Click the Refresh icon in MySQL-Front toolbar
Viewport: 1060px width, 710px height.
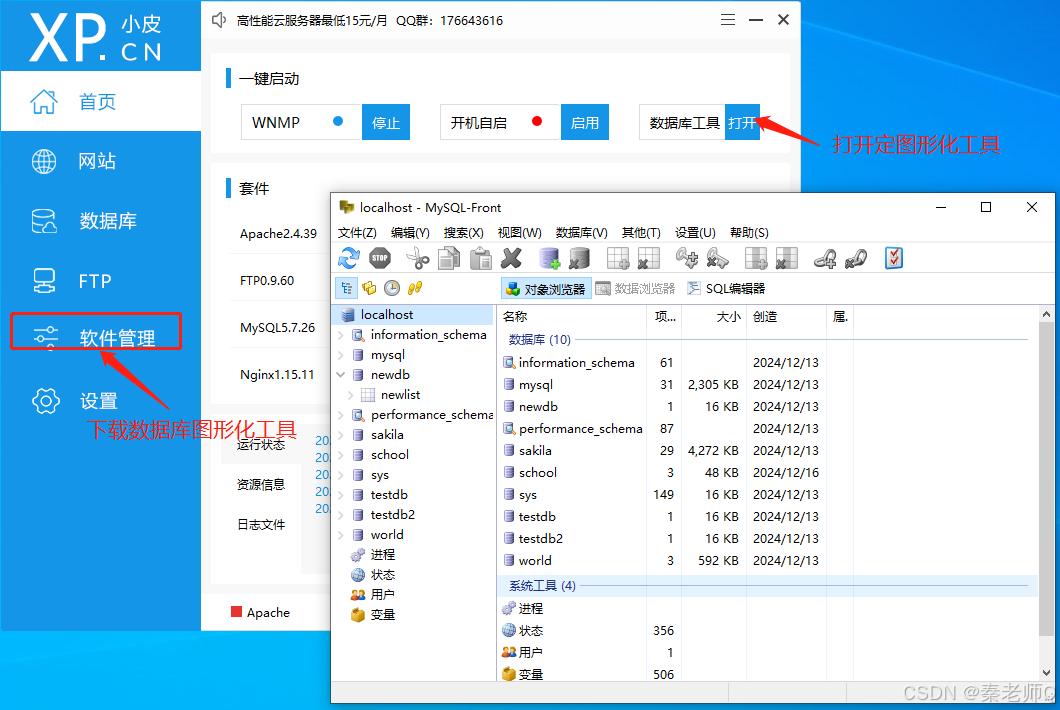[x=349, y=258]
